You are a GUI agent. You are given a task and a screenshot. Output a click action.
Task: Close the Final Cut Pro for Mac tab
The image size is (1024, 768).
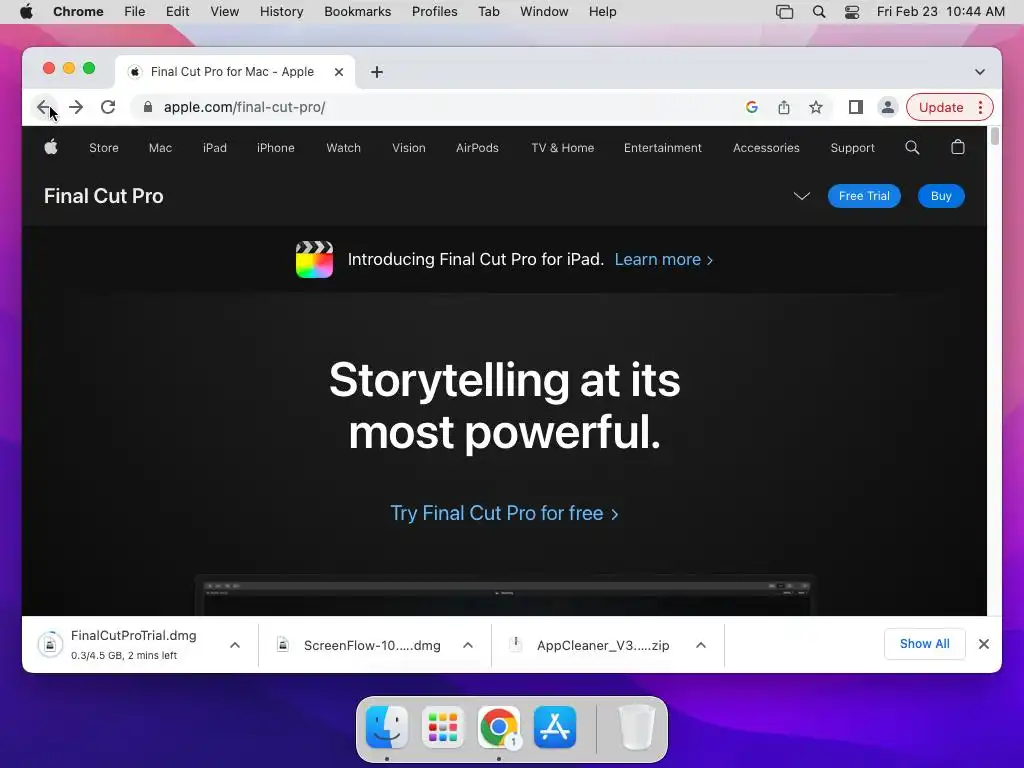338,72
